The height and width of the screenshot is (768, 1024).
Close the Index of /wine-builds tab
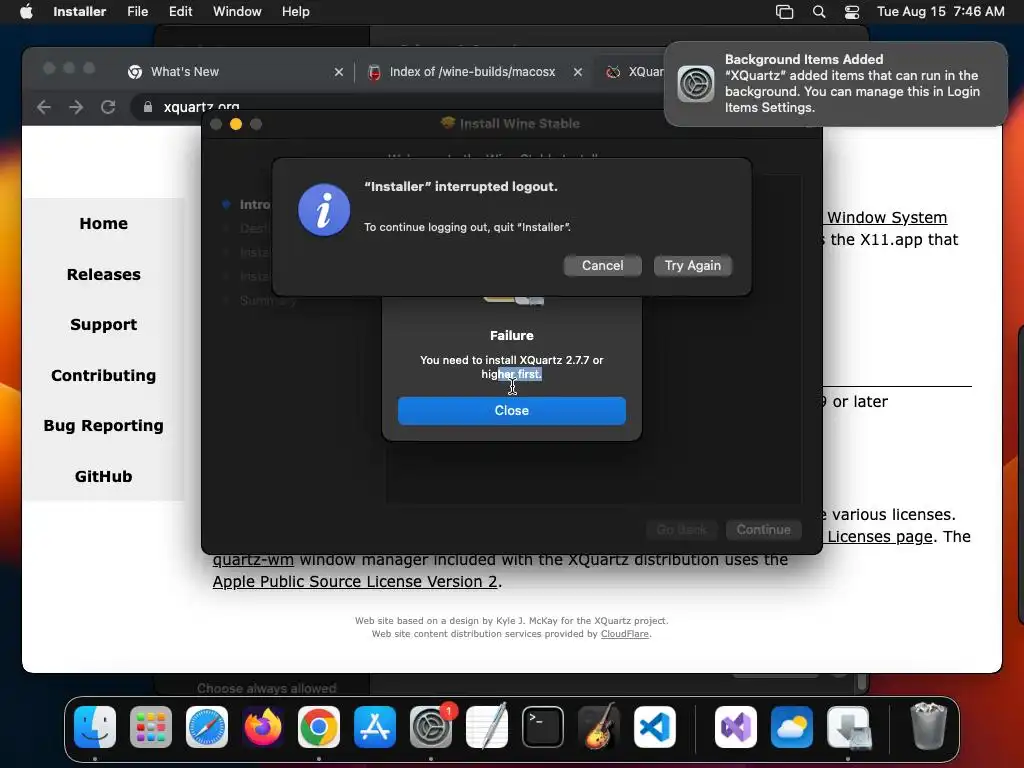577,72
